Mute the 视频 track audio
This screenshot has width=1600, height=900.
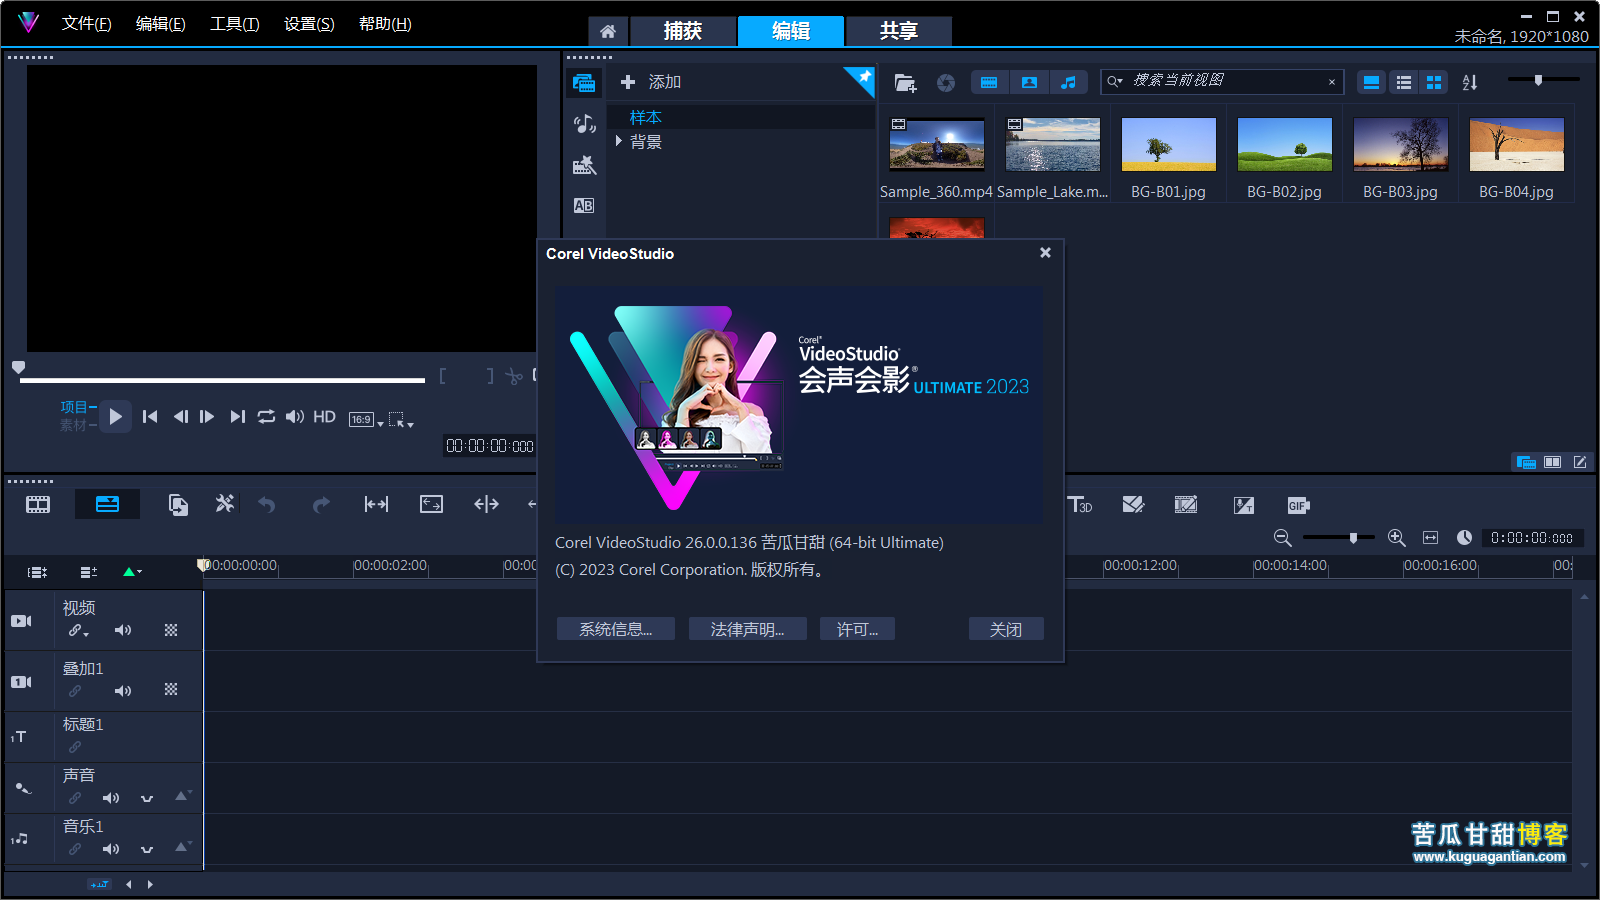pyautogui.click(x=123, y=630)
